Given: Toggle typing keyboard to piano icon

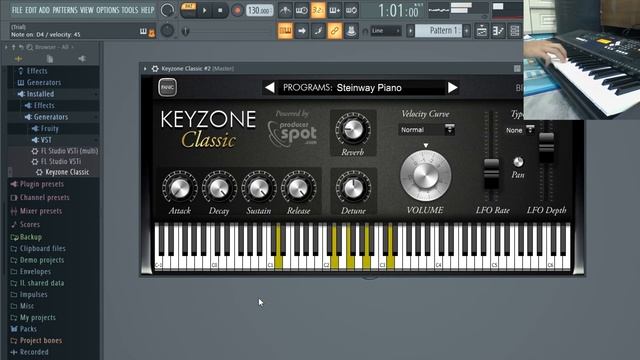Looking at the screenshot, I should (x=285, y=31).
